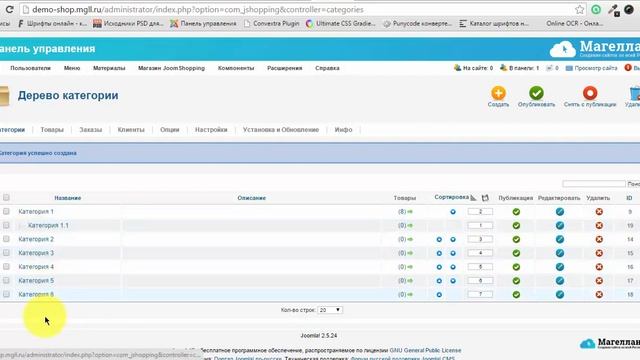
Task: Check the checkbox for Категория 2
Action: tap(6, 239)
